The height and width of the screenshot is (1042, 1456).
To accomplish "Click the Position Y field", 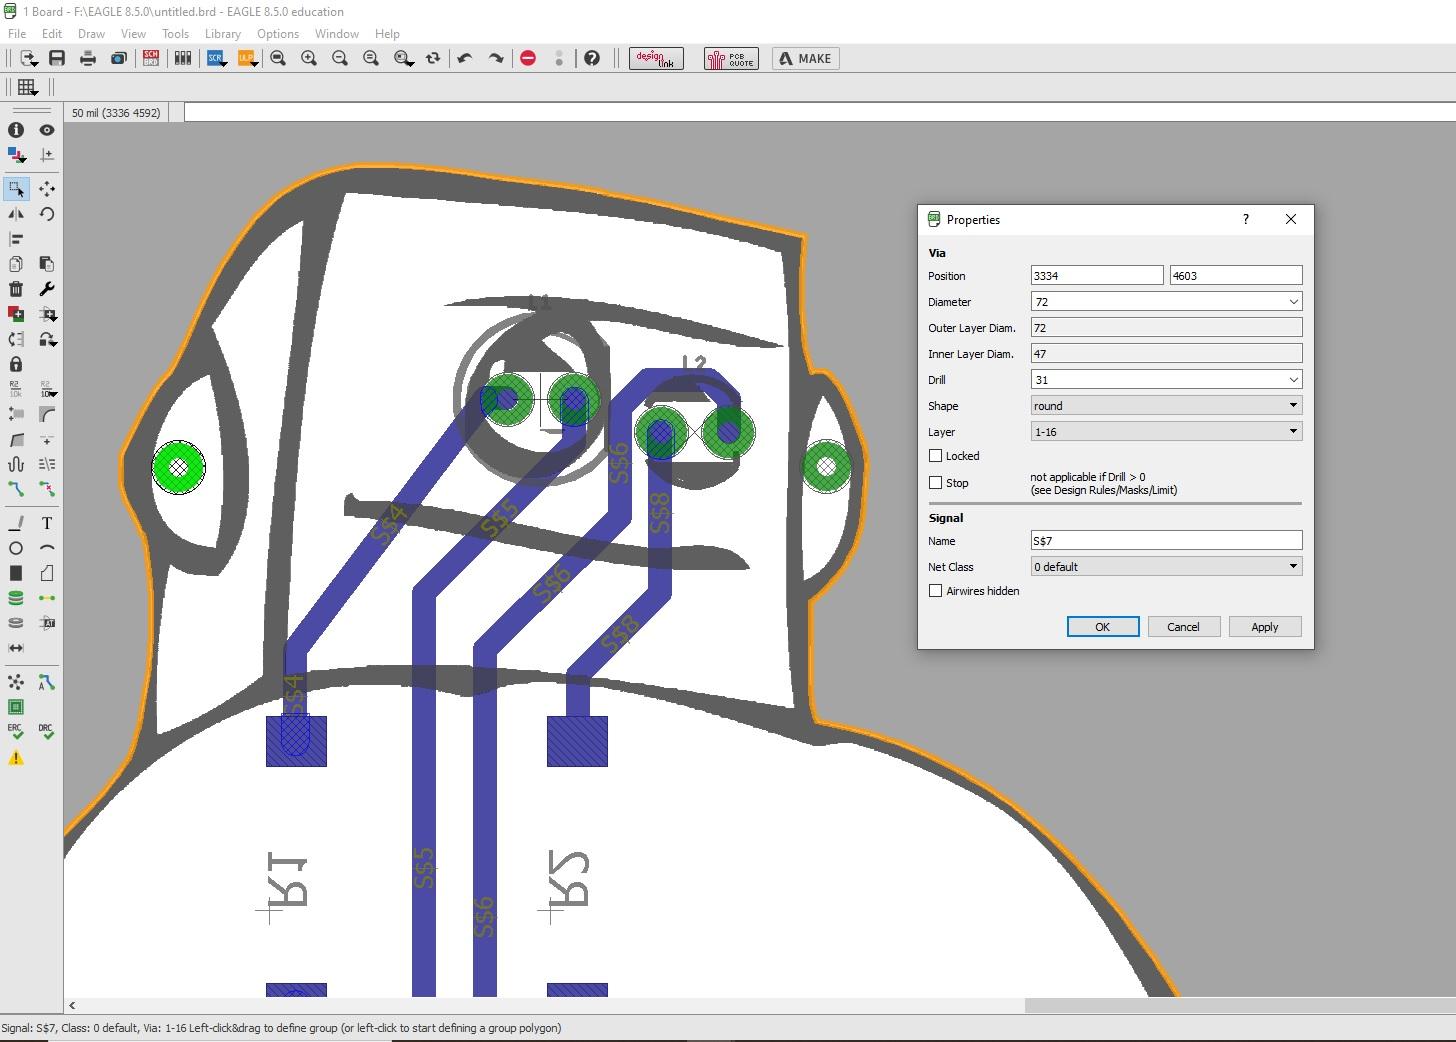I will (x=1236, y=276).
